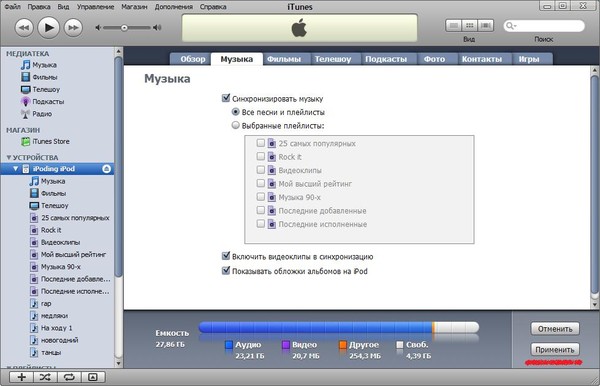The width and height of the screenshot is (600, 386).
Task: Click the Отменить button
Action: tap(555, 329)
